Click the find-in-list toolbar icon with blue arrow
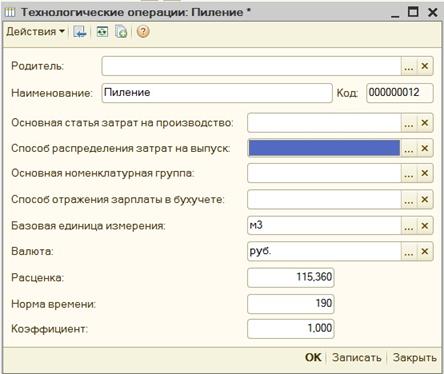This screenshot has width=444, height=374. pyautogui.click(x=80, y=32)
